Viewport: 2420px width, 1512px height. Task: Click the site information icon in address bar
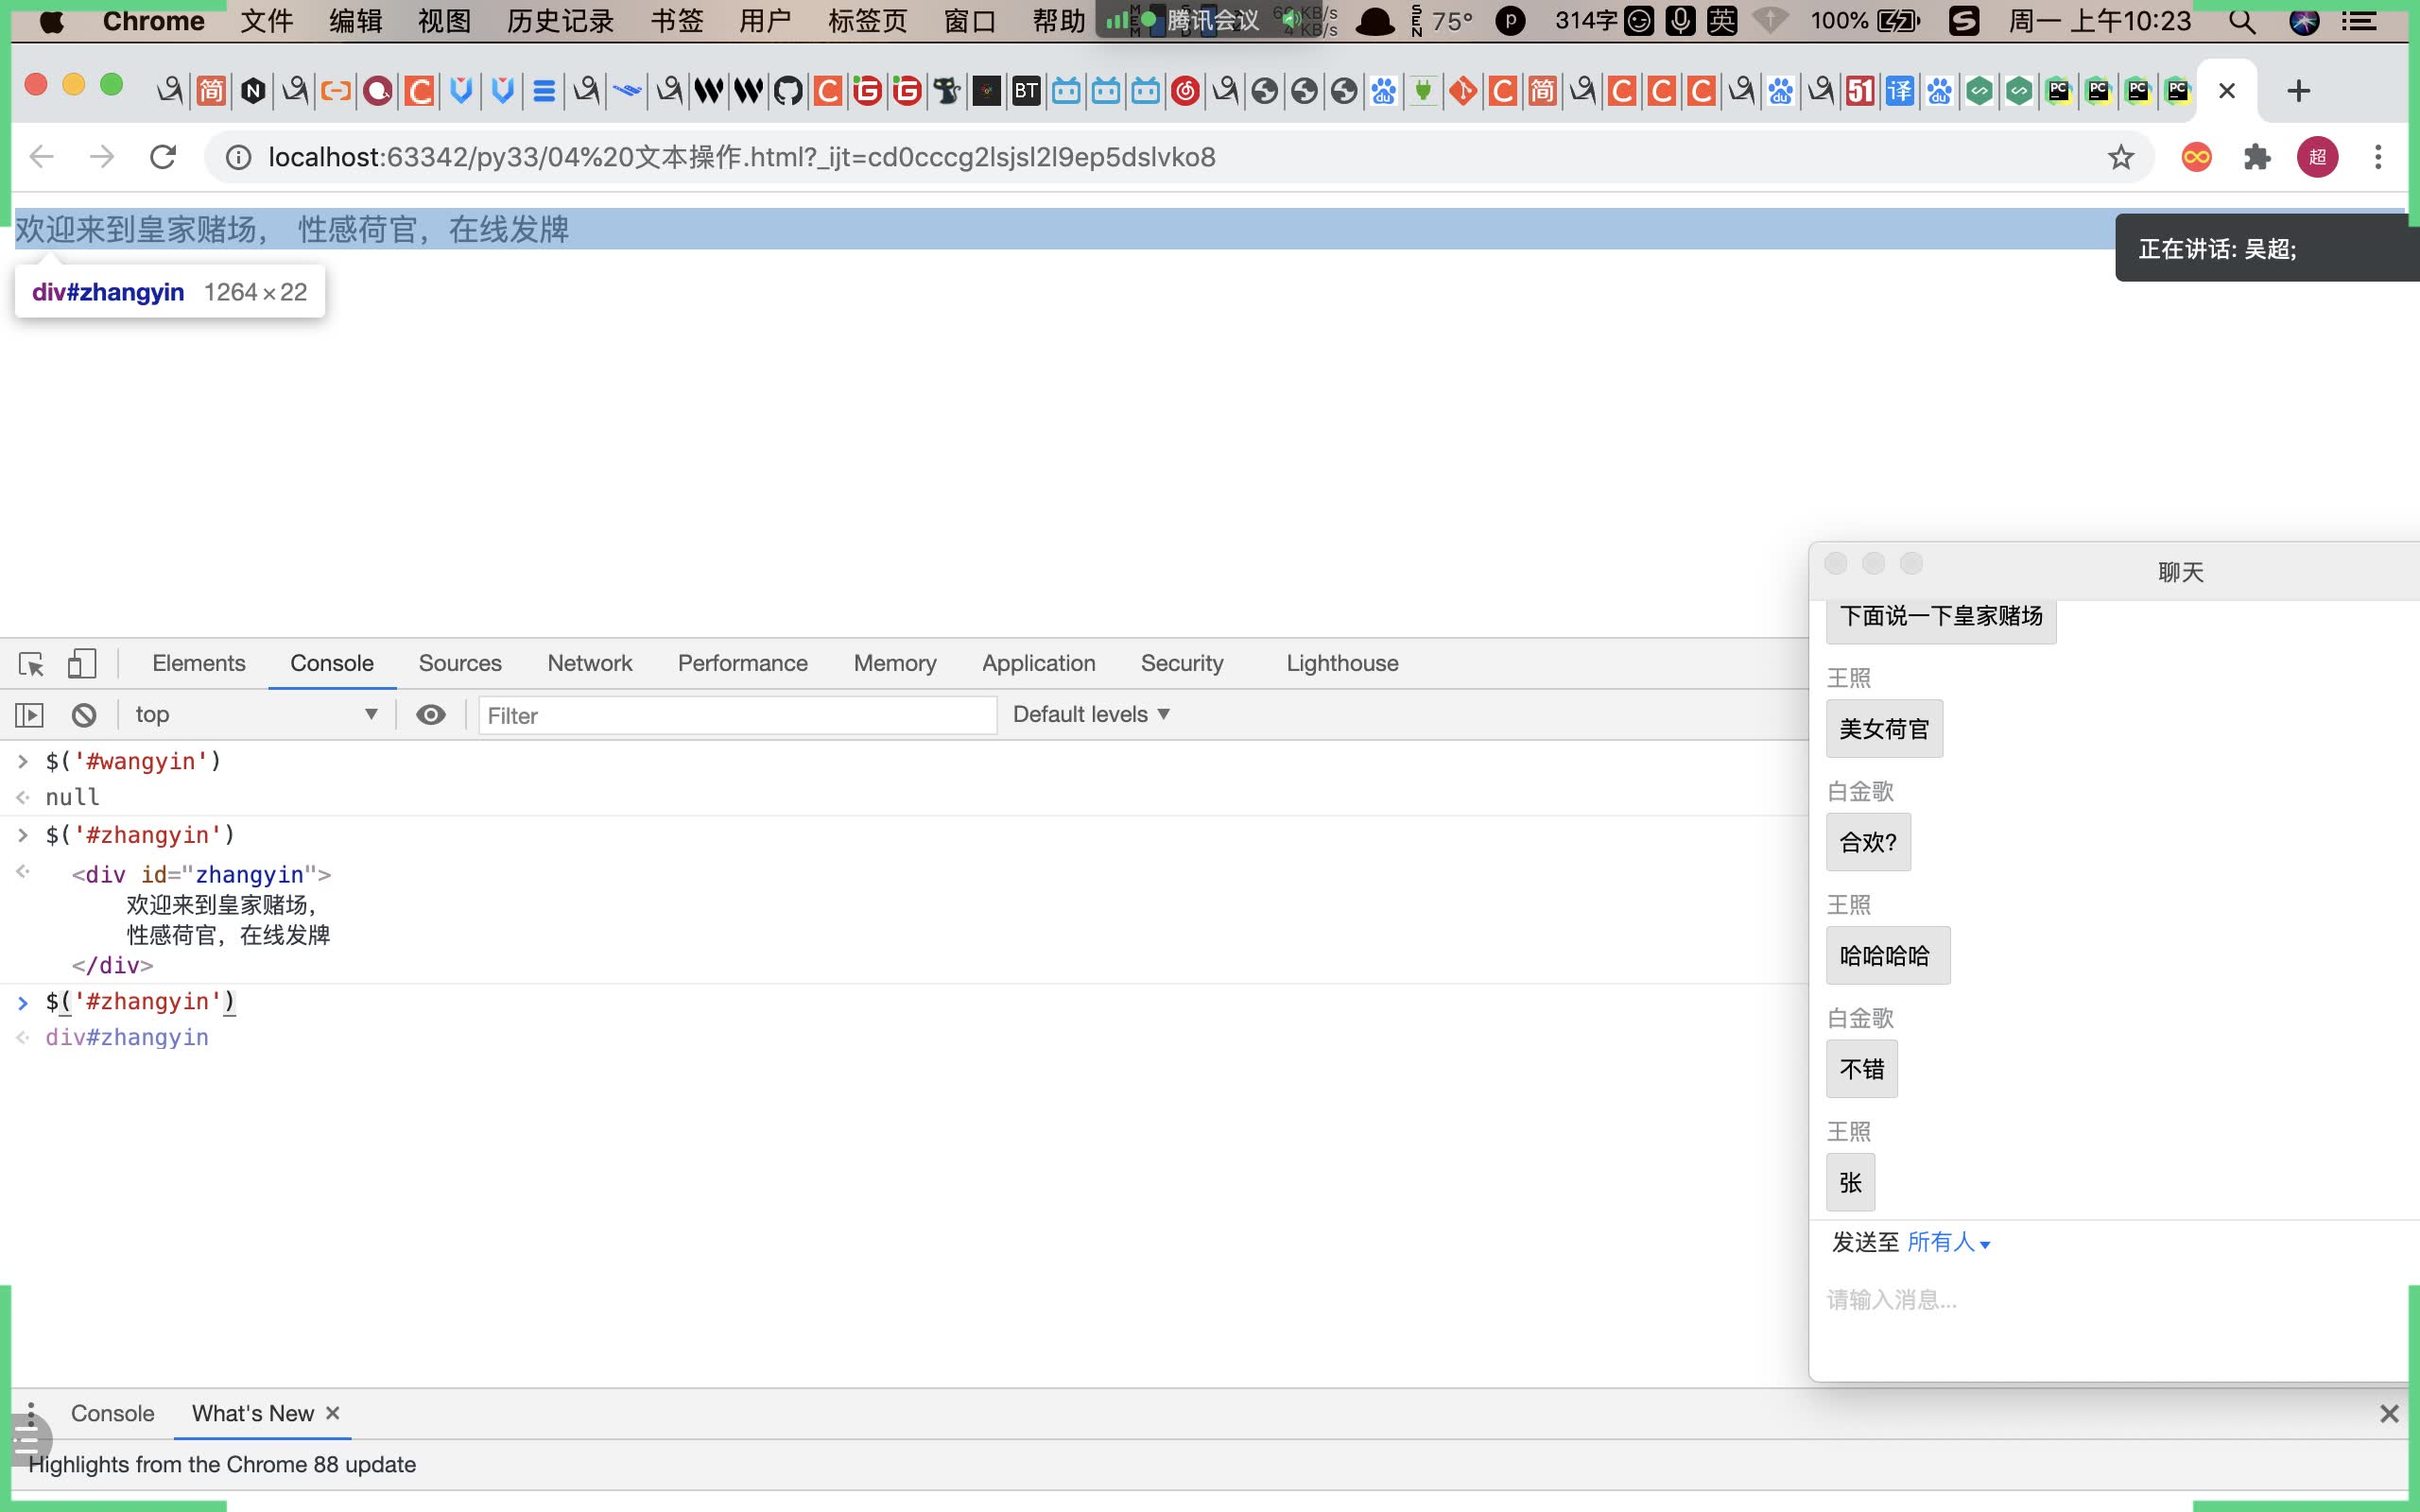[x=238, y=157]
